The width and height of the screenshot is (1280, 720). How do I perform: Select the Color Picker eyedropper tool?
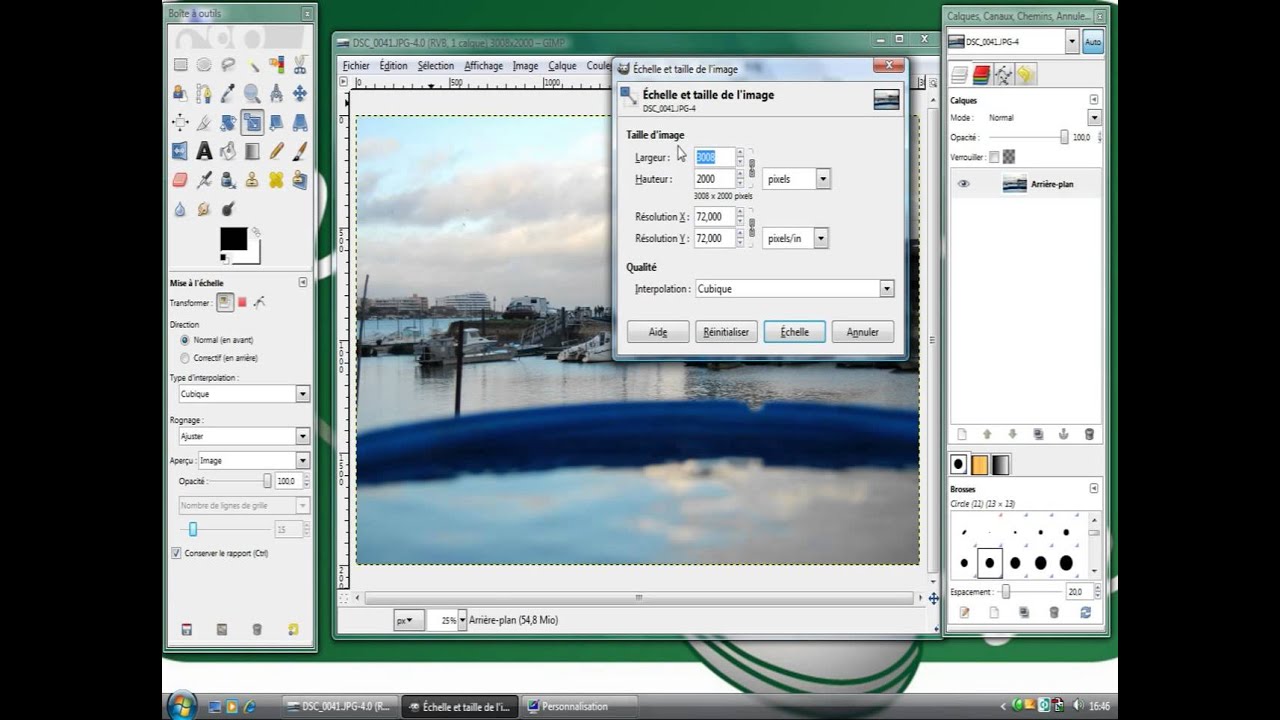click(x=228, y=93)
